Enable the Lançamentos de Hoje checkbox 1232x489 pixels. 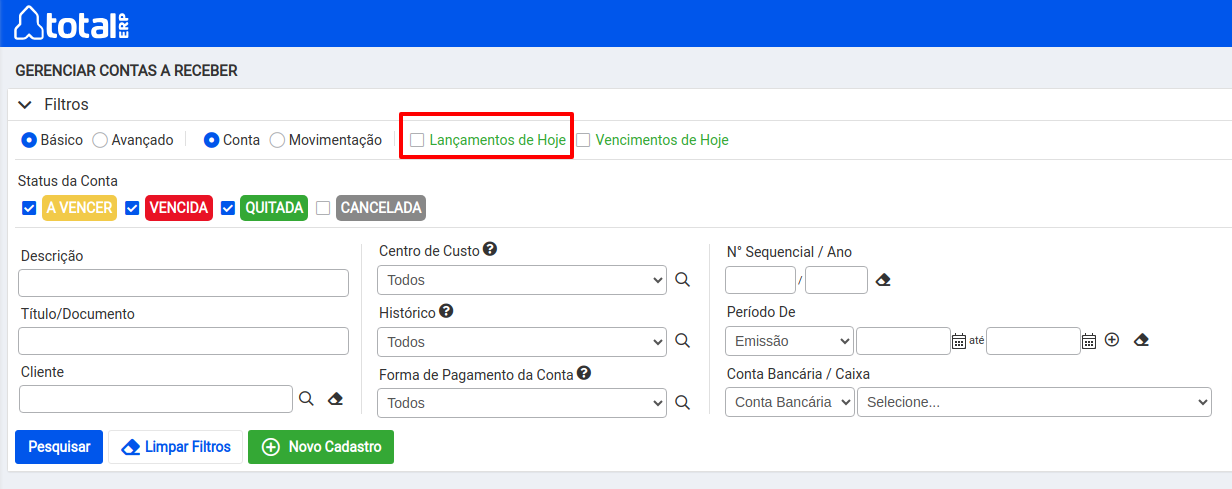point(417,140)
